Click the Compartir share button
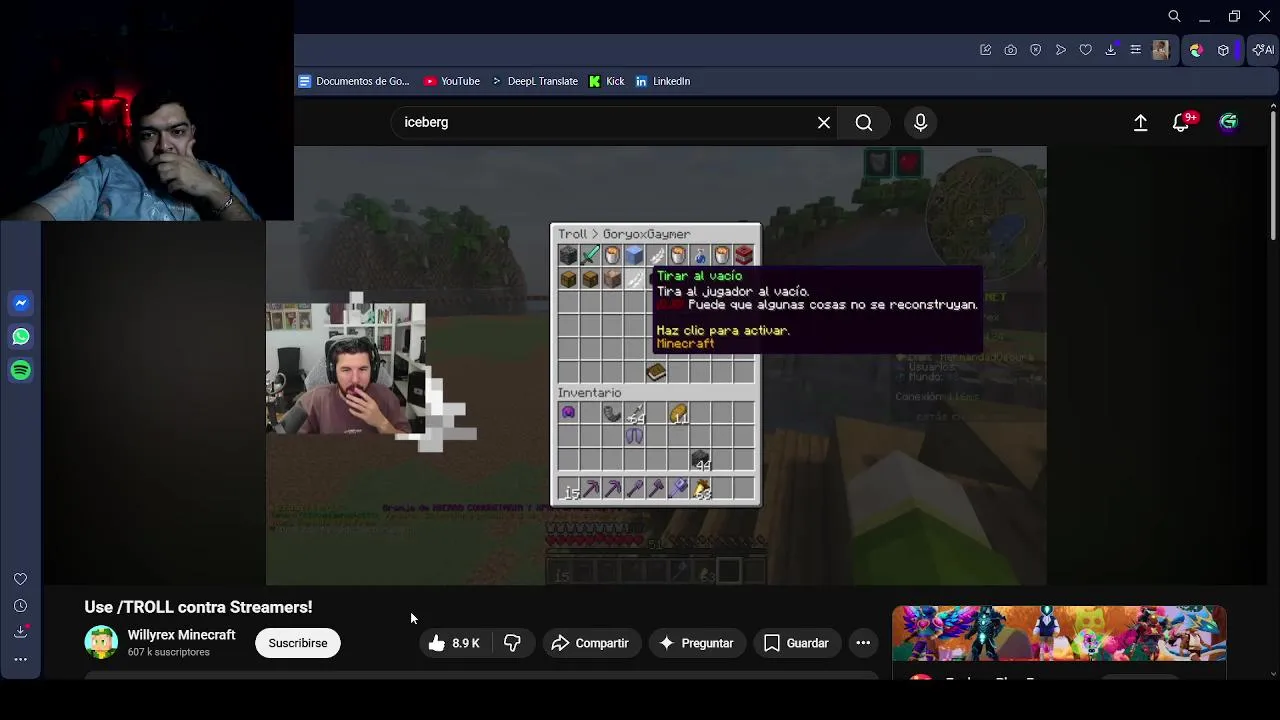The image size is (1280, 720). click(x=589, y=643)
